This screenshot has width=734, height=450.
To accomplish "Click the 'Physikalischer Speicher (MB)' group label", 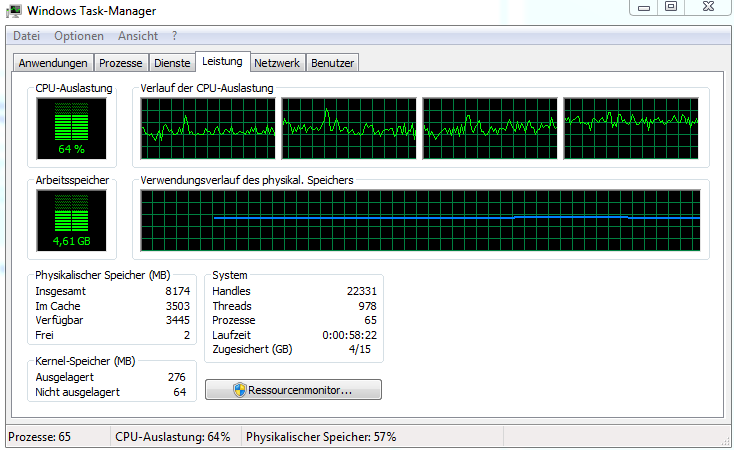I will (103, 275).
